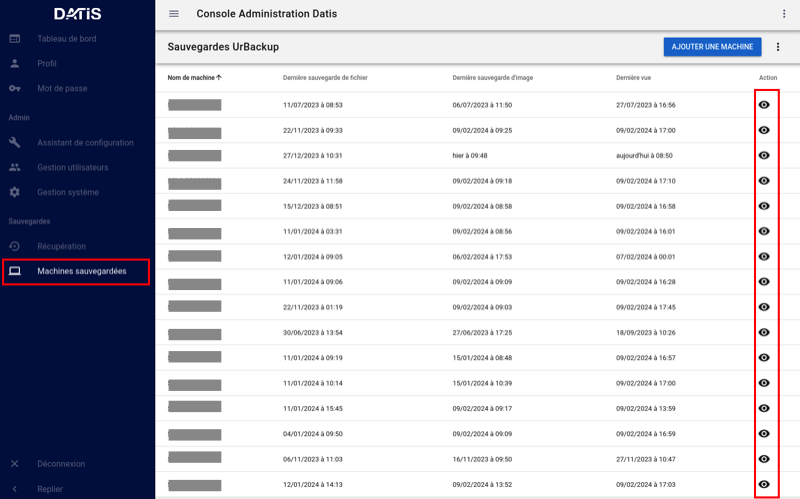Screen dimensions: 800x499
Task: Click image backup cell 09/02/2024 à 13:52
Action: click(482, 484)
